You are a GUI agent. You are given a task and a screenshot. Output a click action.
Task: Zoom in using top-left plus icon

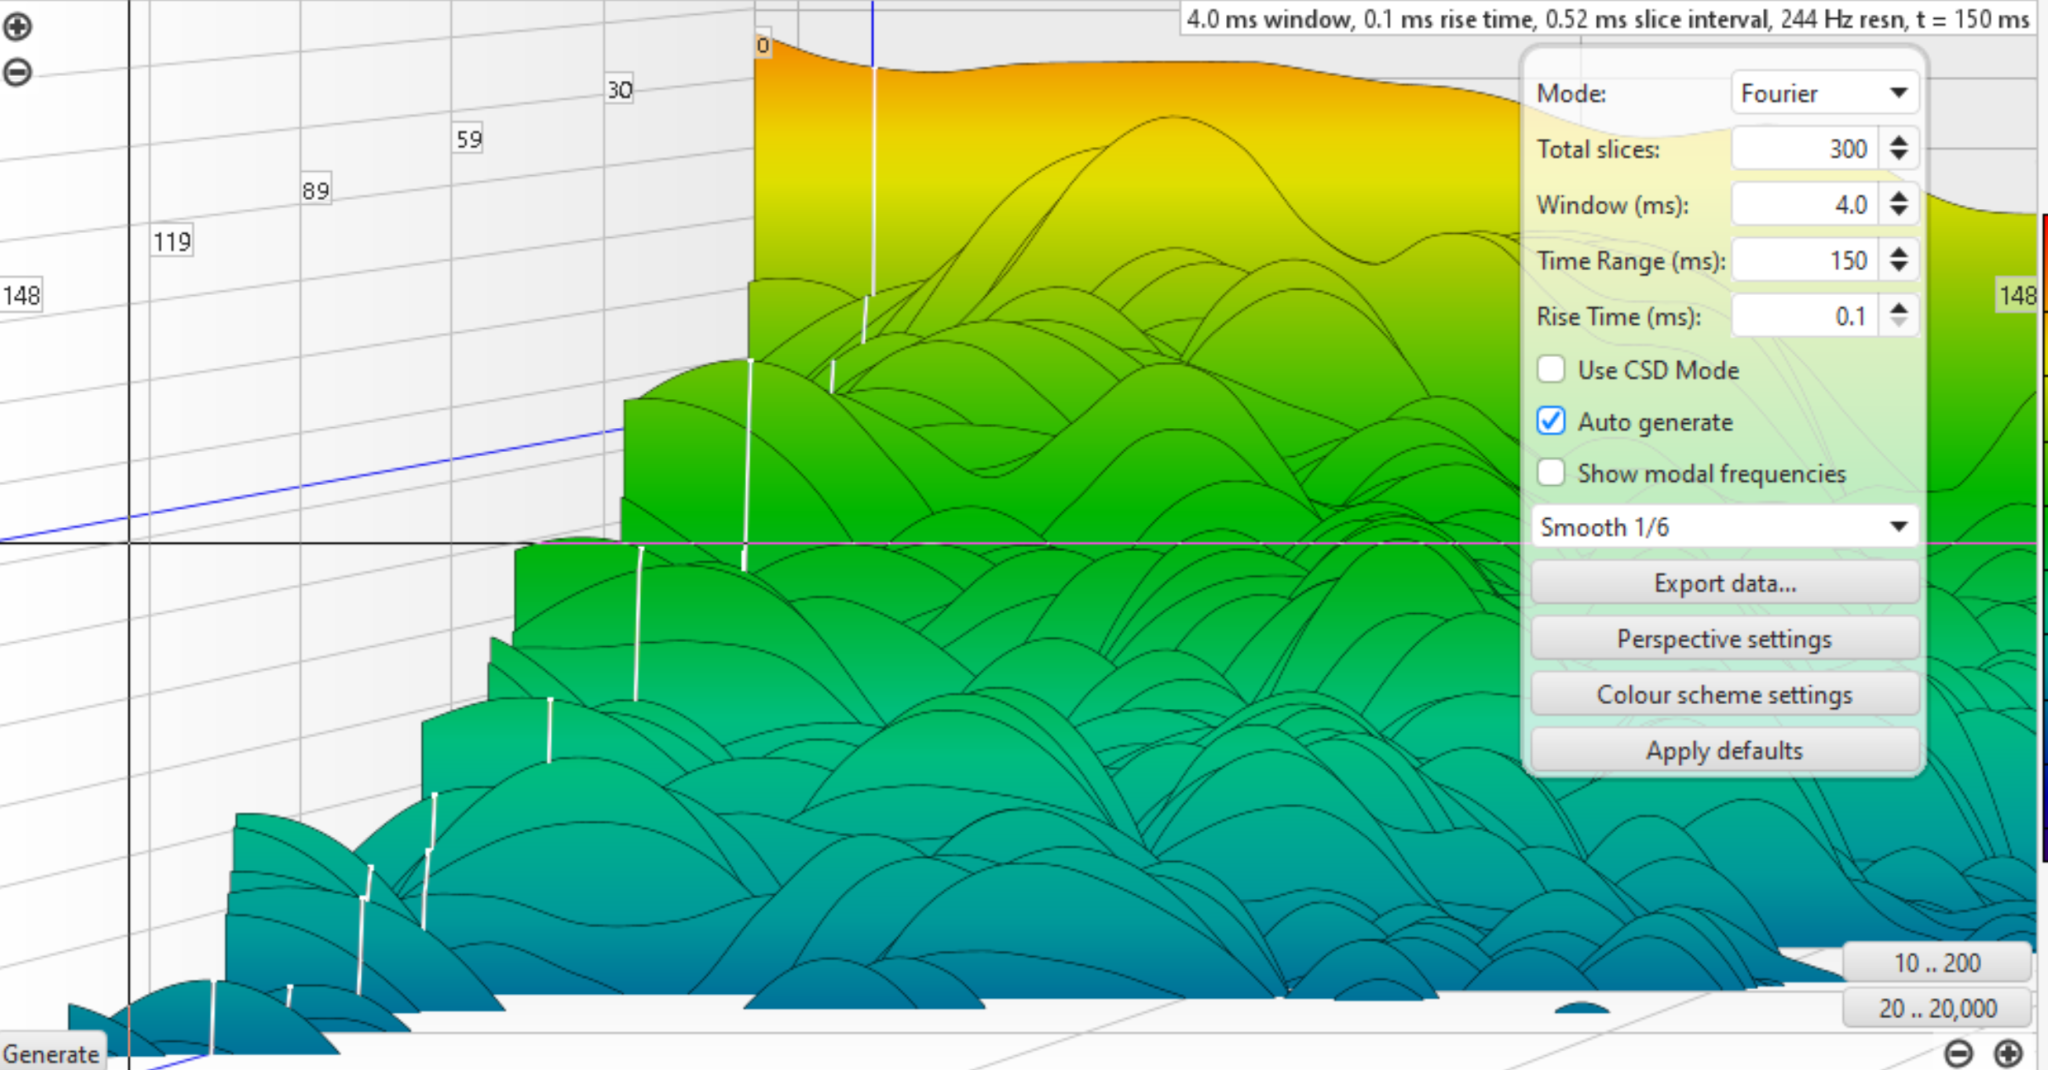[18, 27]
